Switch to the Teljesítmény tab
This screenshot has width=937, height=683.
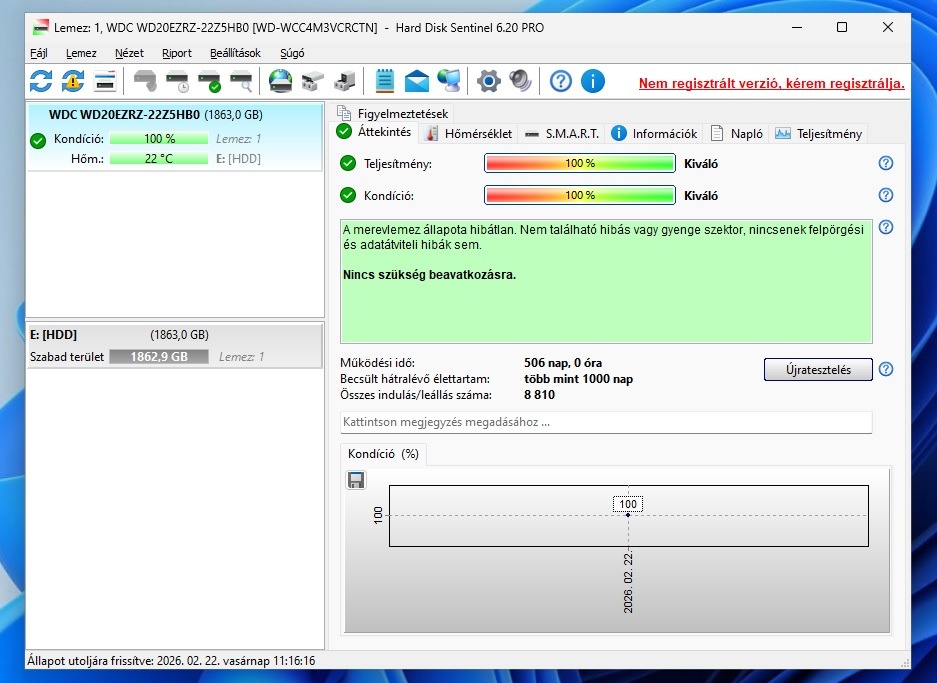pyautogui.click(x=818, y=134)
